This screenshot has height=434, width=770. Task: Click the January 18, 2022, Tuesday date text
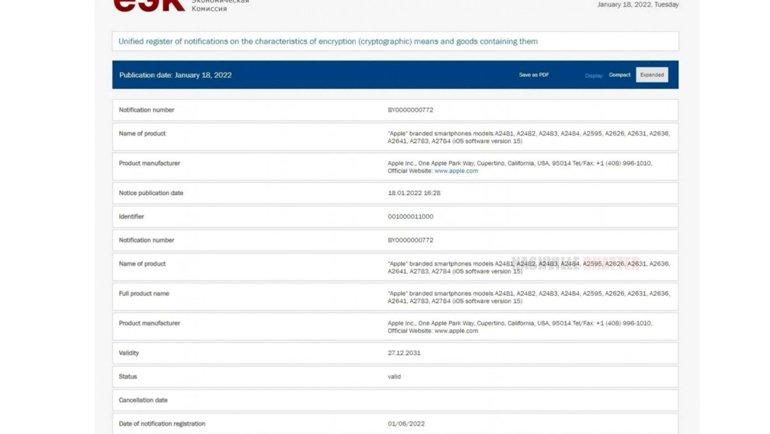[x=638, y=5]
